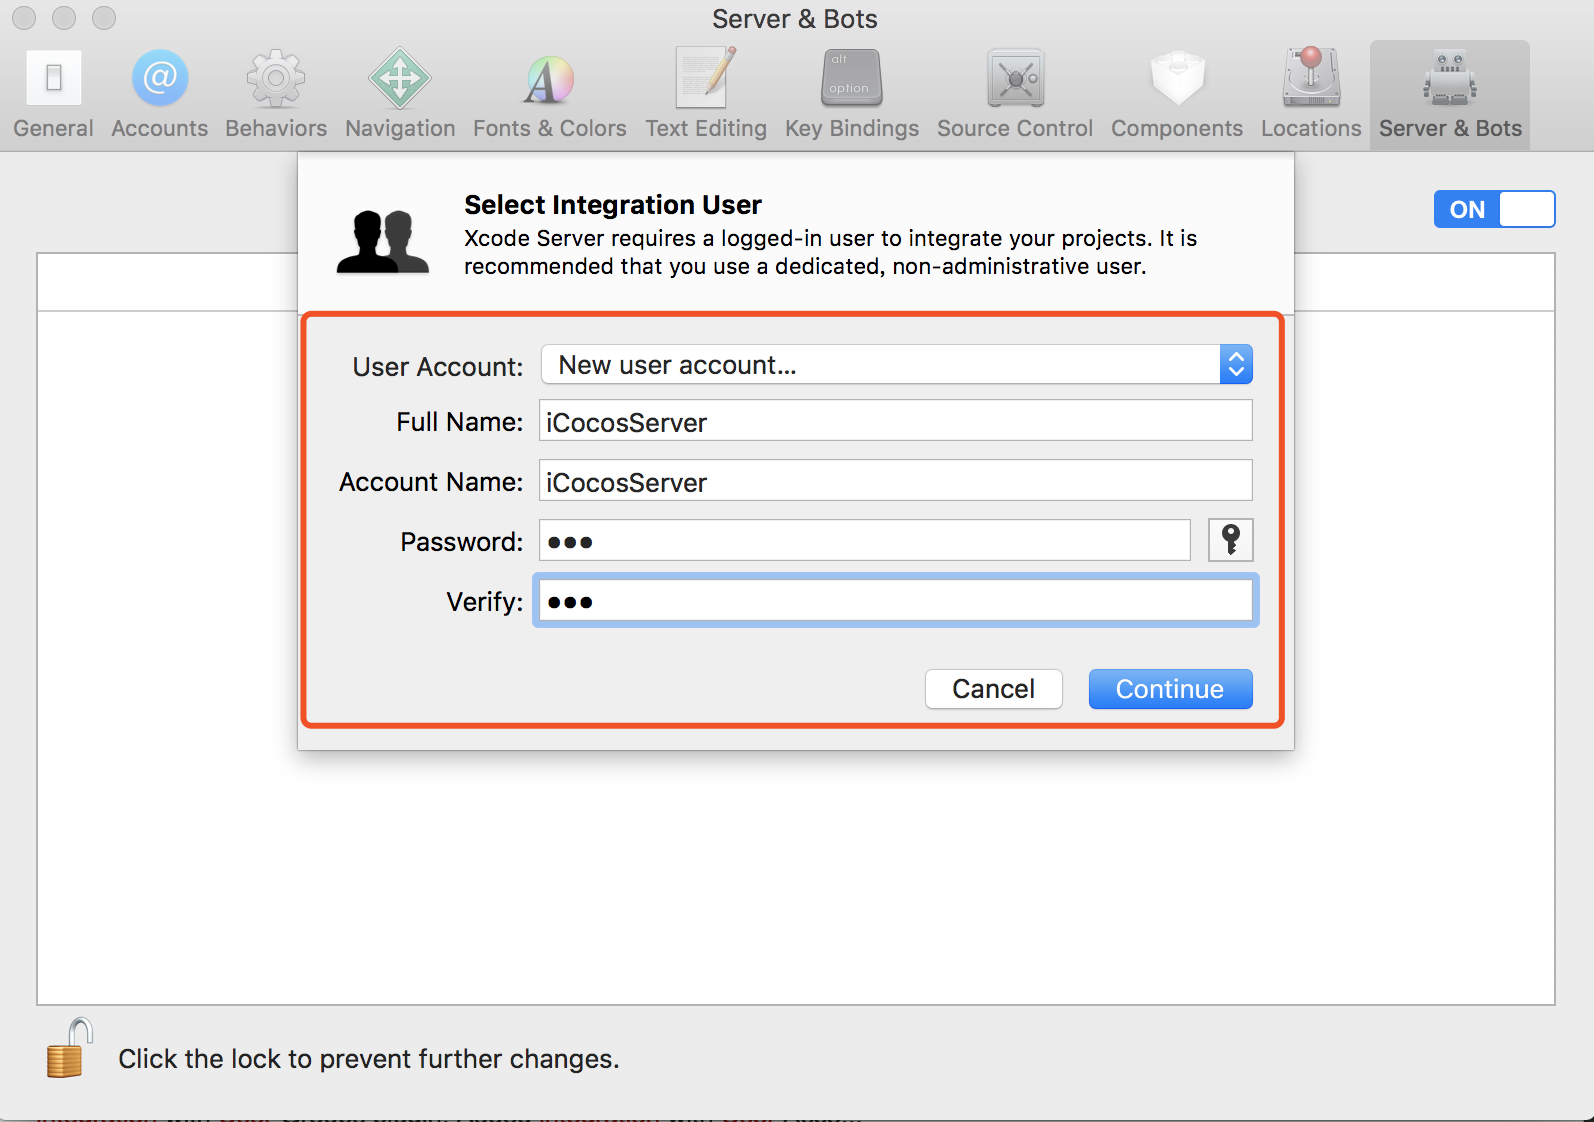Viewport: 1594px width, 1122px height.
Task: Click the Verify password field
Action: click(896, 601)
